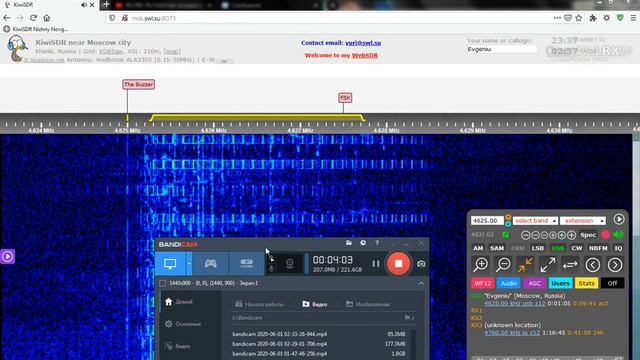This screenshot has width=640, height=360.
Task: Stop recording with red Bandicam button
Action: (398, 264)
